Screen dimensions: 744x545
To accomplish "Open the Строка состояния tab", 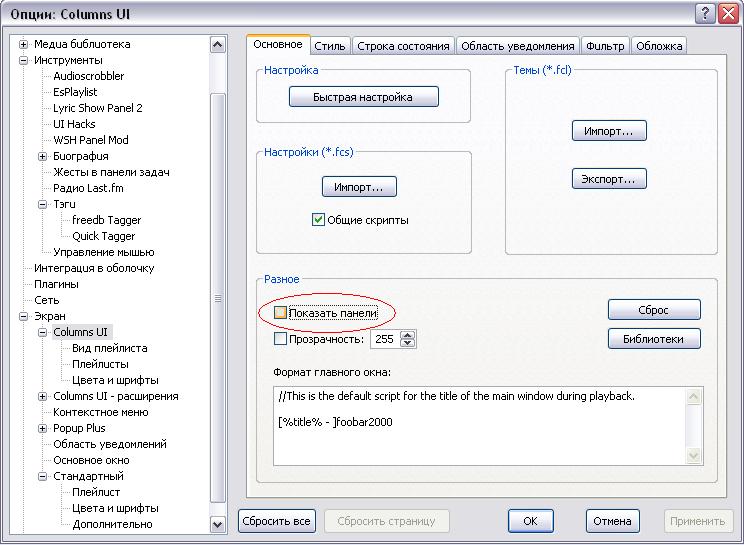I will [404, 46].
